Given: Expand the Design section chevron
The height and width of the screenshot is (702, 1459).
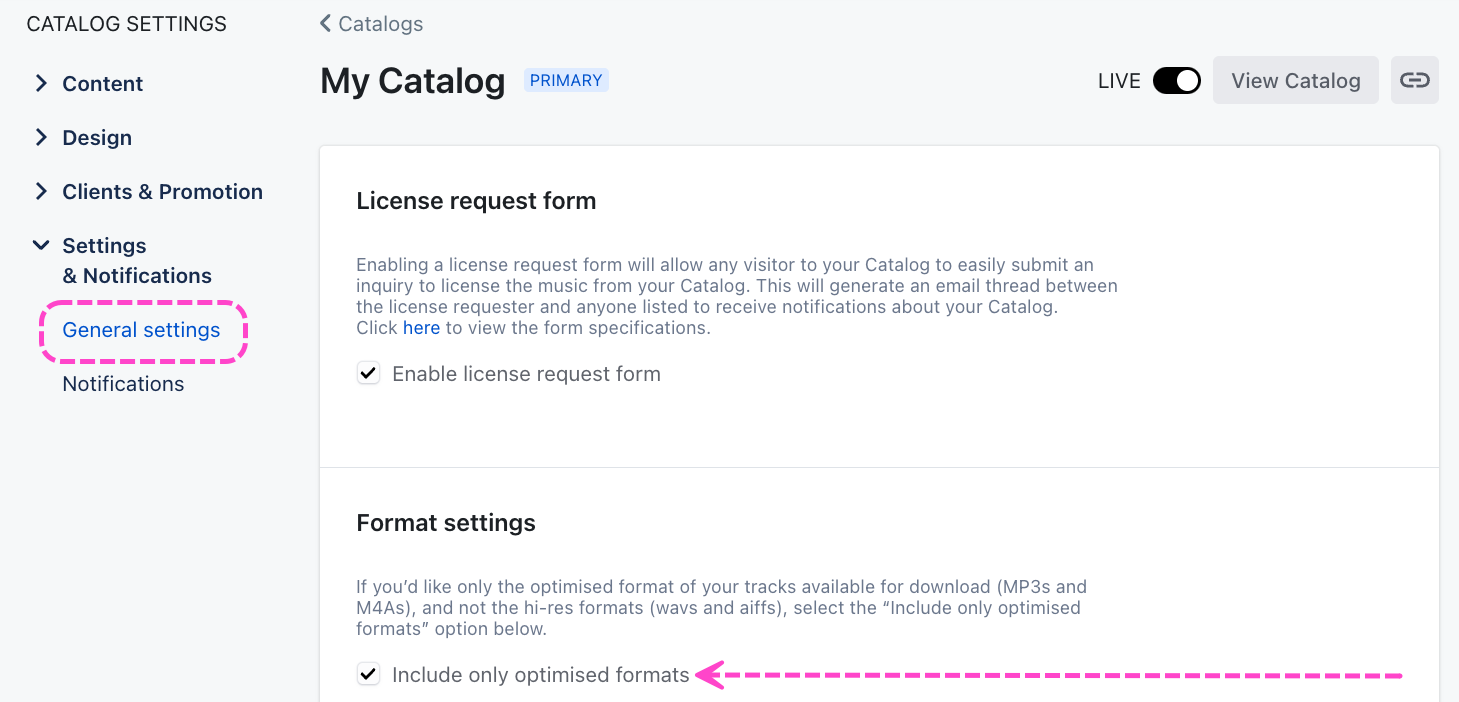Looking at the screenshot, I should [41, 138].
